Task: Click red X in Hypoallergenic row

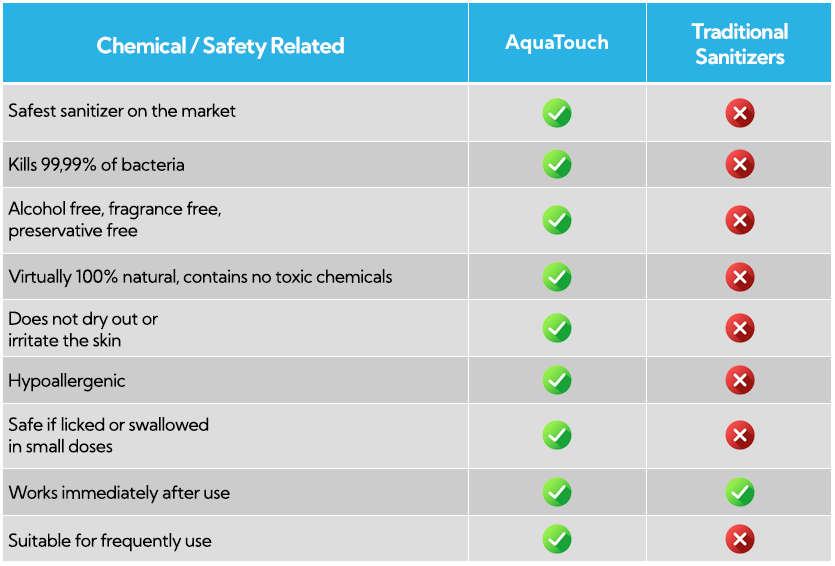Action: click(740, 380)
